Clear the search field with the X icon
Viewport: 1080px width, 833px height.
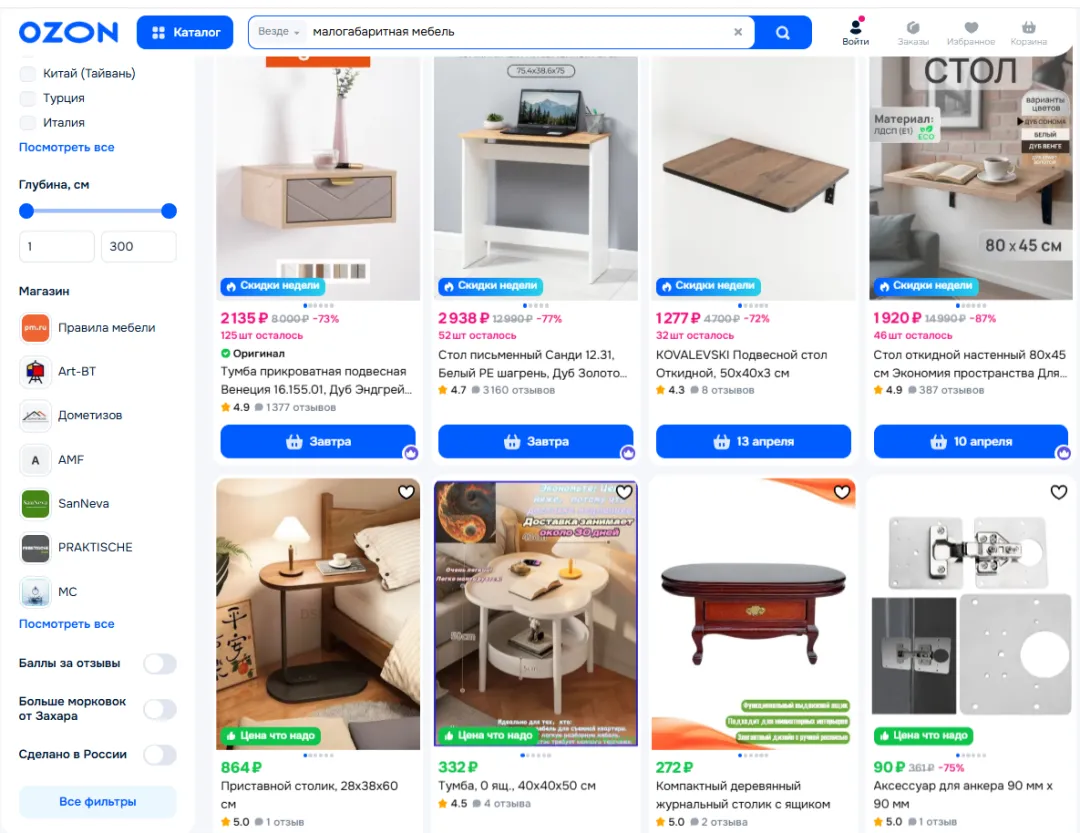coord(738,32)
